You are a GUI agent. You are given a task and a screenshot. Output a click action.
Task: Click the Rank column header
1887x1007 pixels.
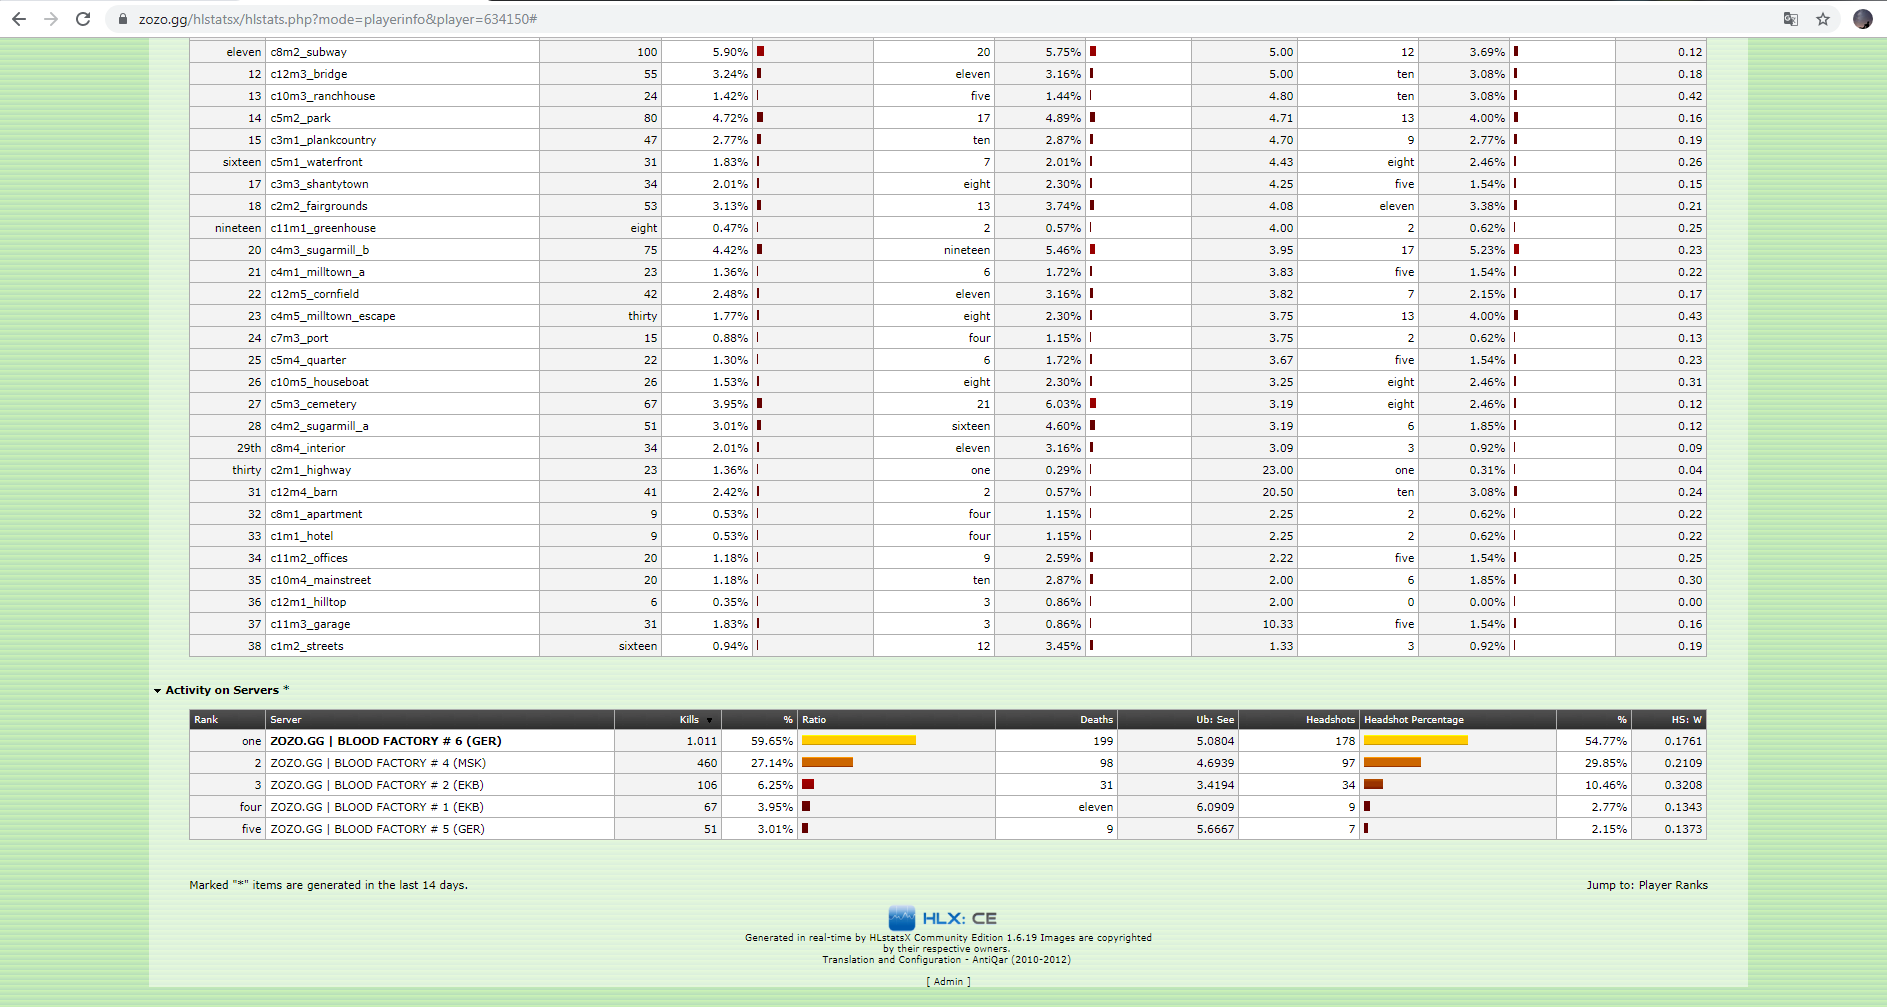coord(206,720)
